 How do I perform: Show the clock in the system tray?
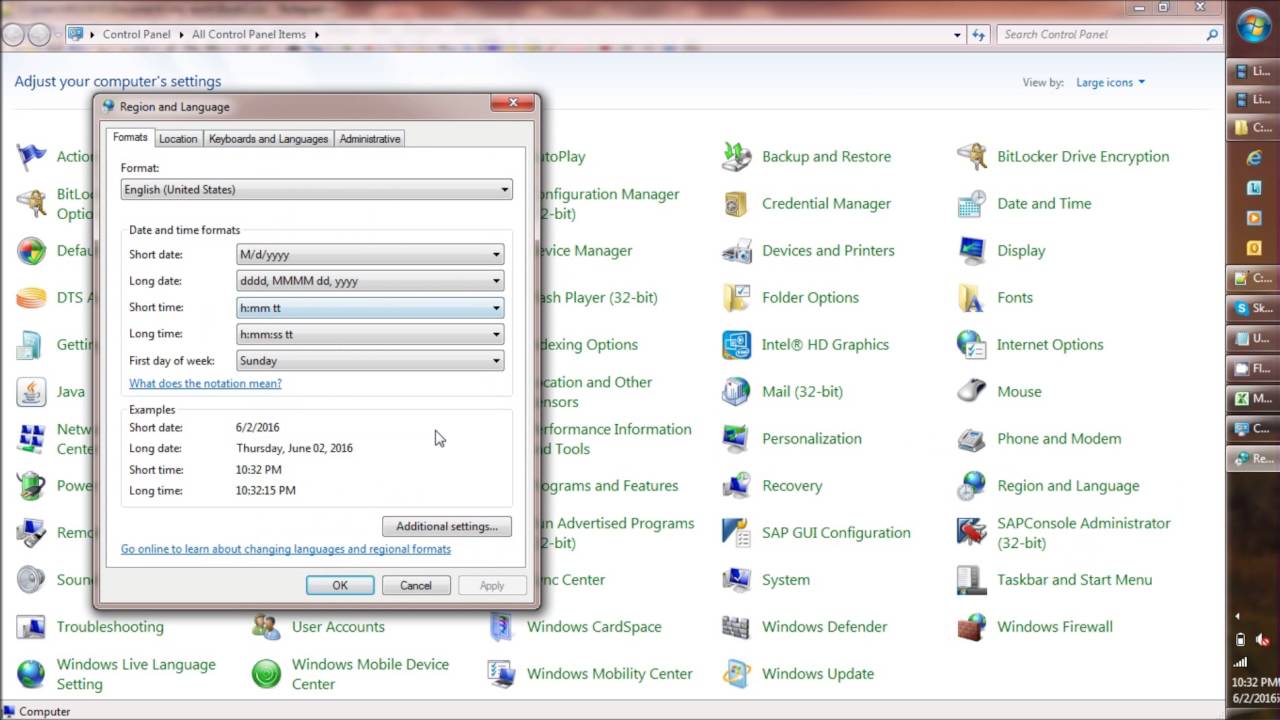coord(1255,690)
